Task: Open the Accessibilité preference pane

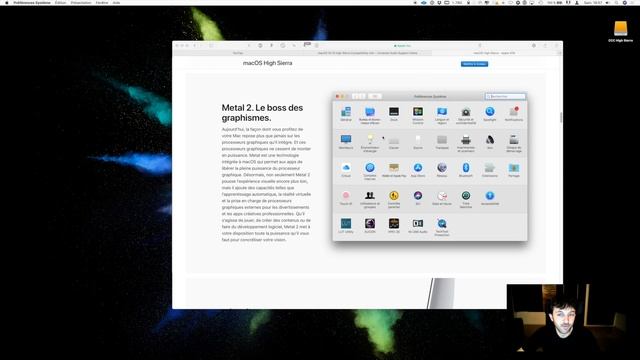Action: (490, 198)
